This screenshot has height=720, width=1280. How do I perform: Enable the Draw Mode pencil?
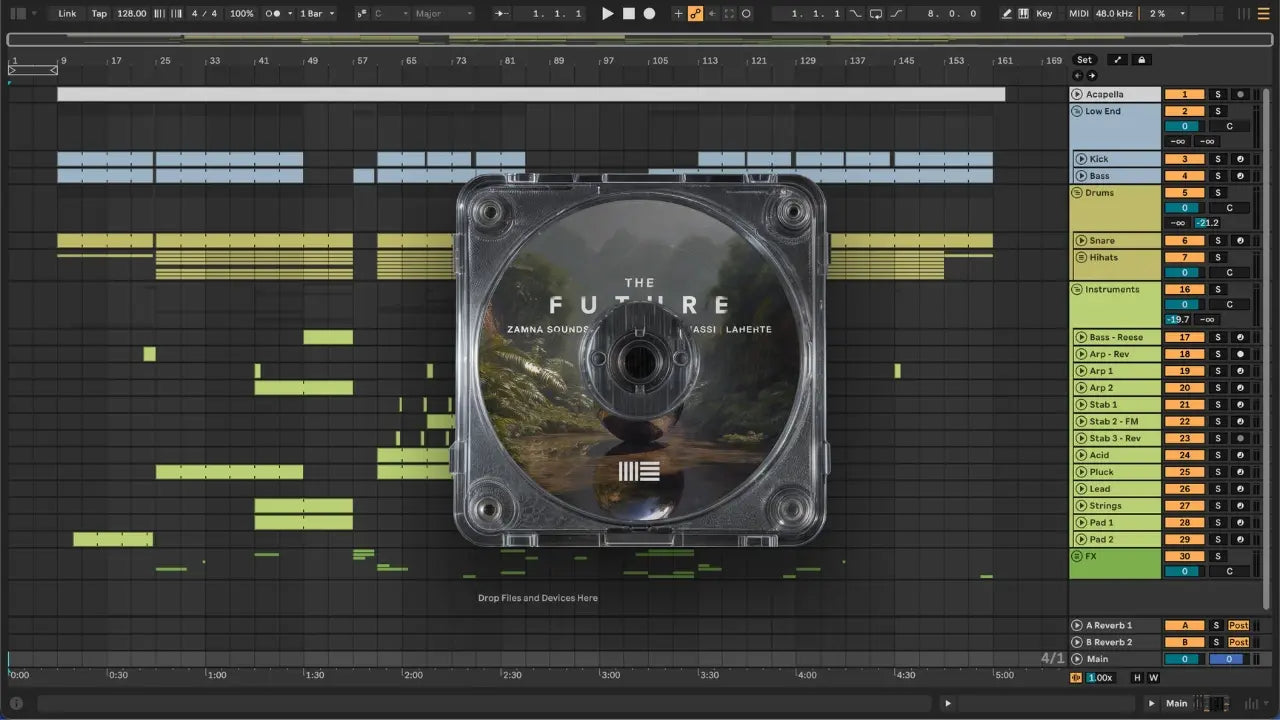click(x=1007, y=14)
